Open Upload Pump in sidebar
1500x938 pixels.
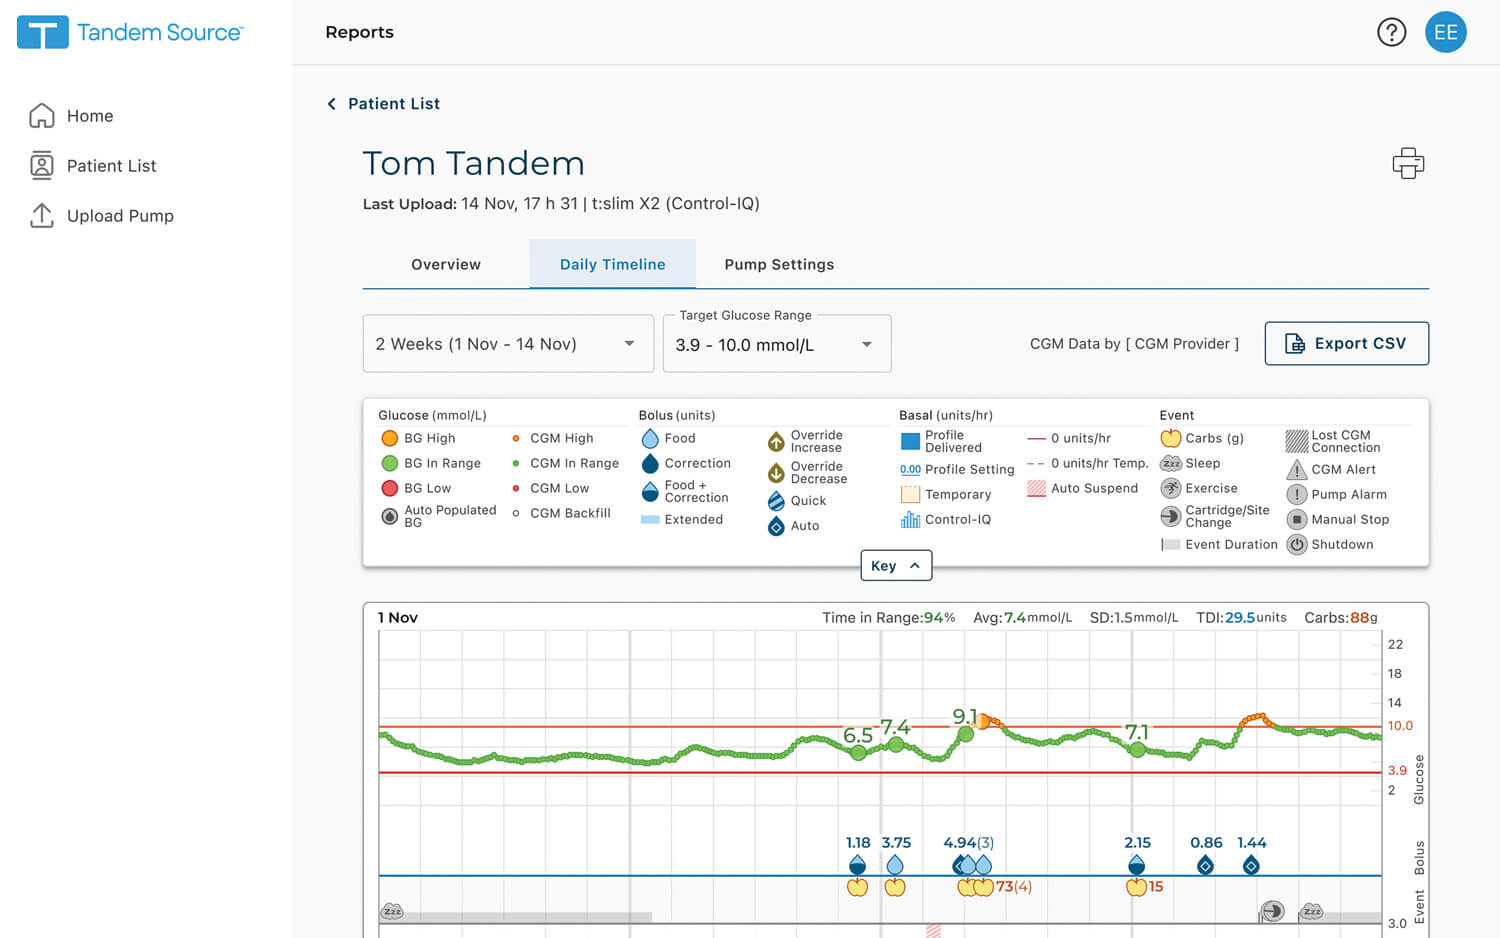pyautogui.click(x=120, y=216)
